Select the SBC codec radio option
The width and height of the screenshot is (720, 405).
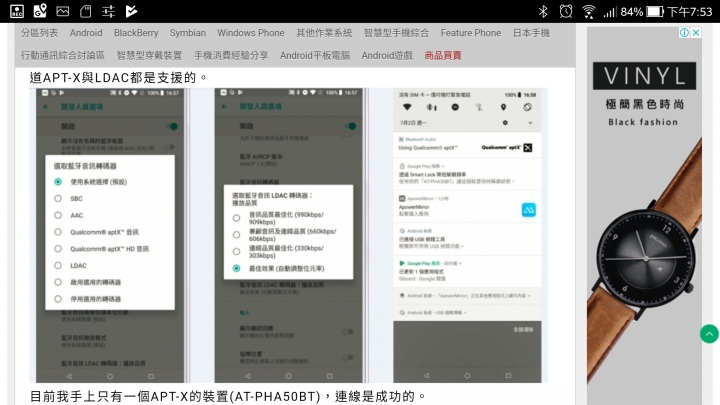coord(57,198)
